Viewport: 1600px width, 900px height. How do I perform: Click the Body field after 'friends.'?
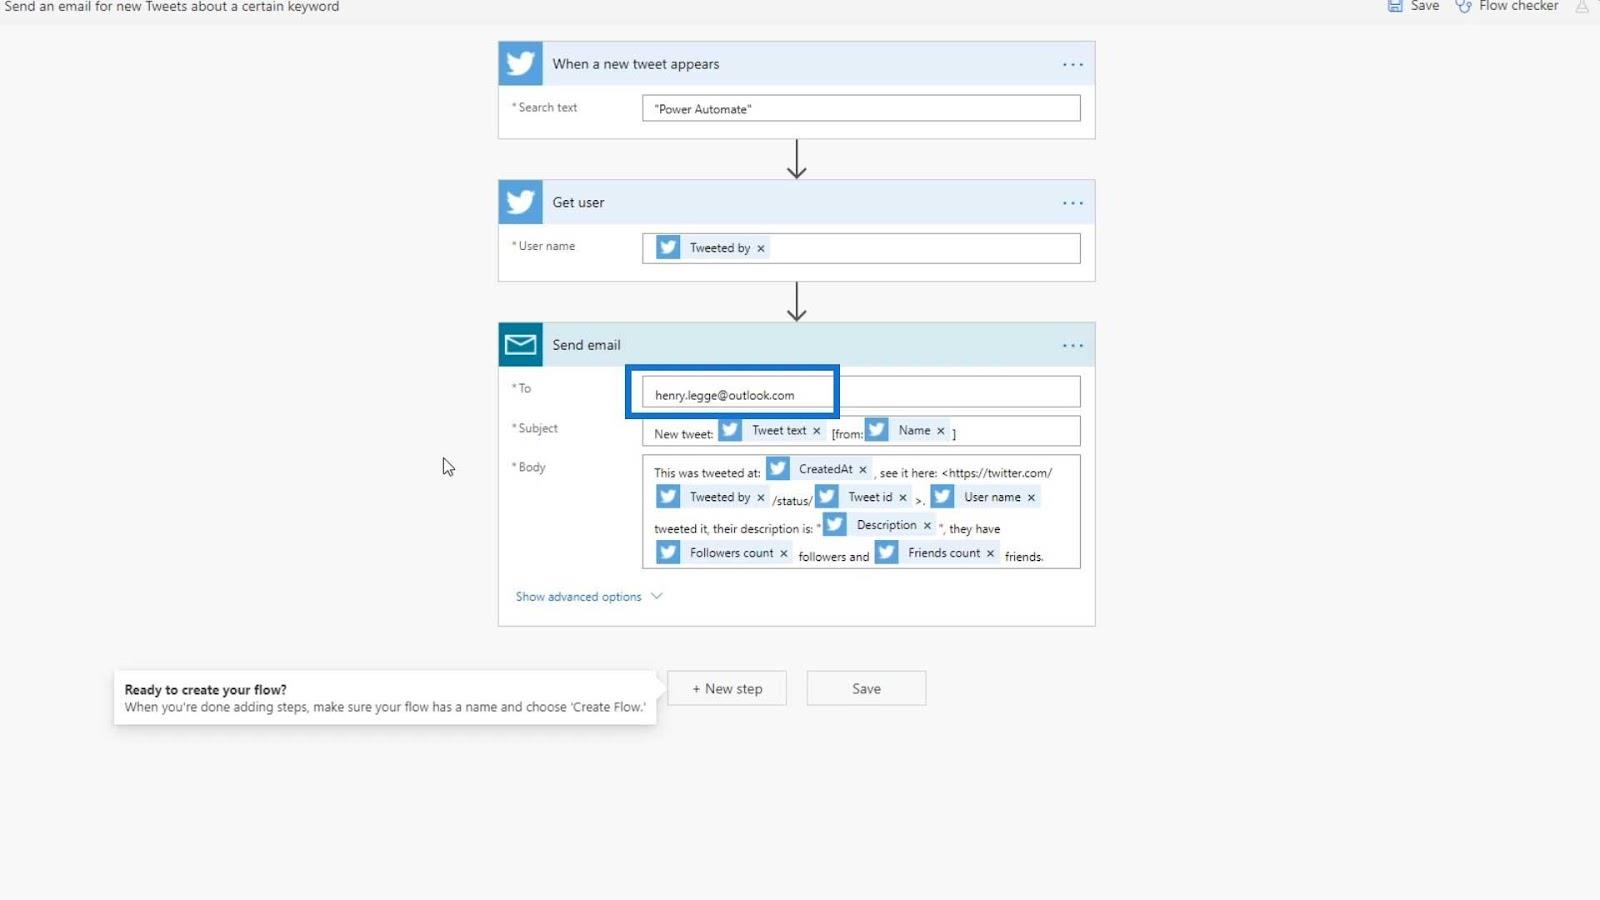(x=1060, y=556)
